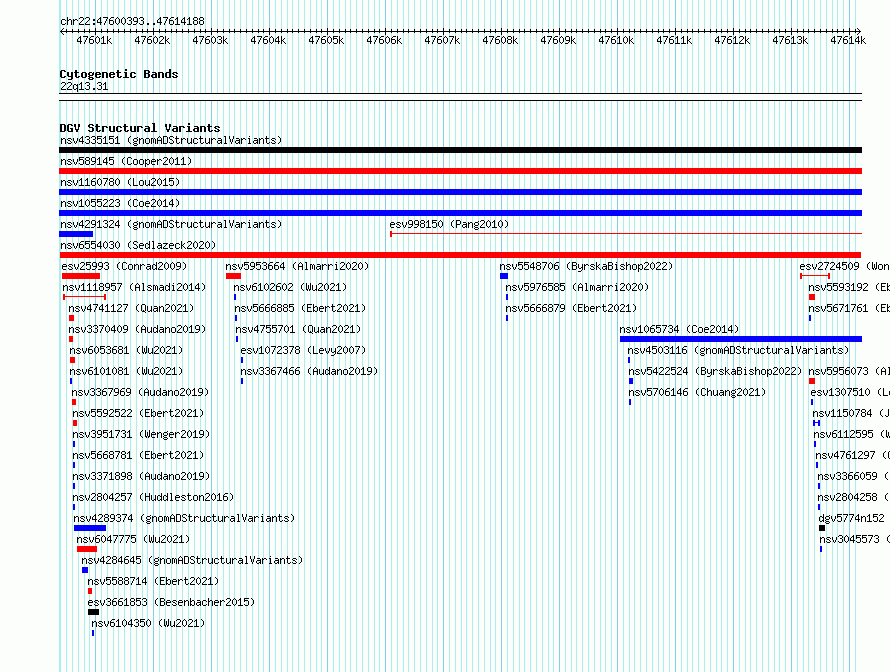
Task: Click the esv3661853 black variant bar
Action: [94, 612]
